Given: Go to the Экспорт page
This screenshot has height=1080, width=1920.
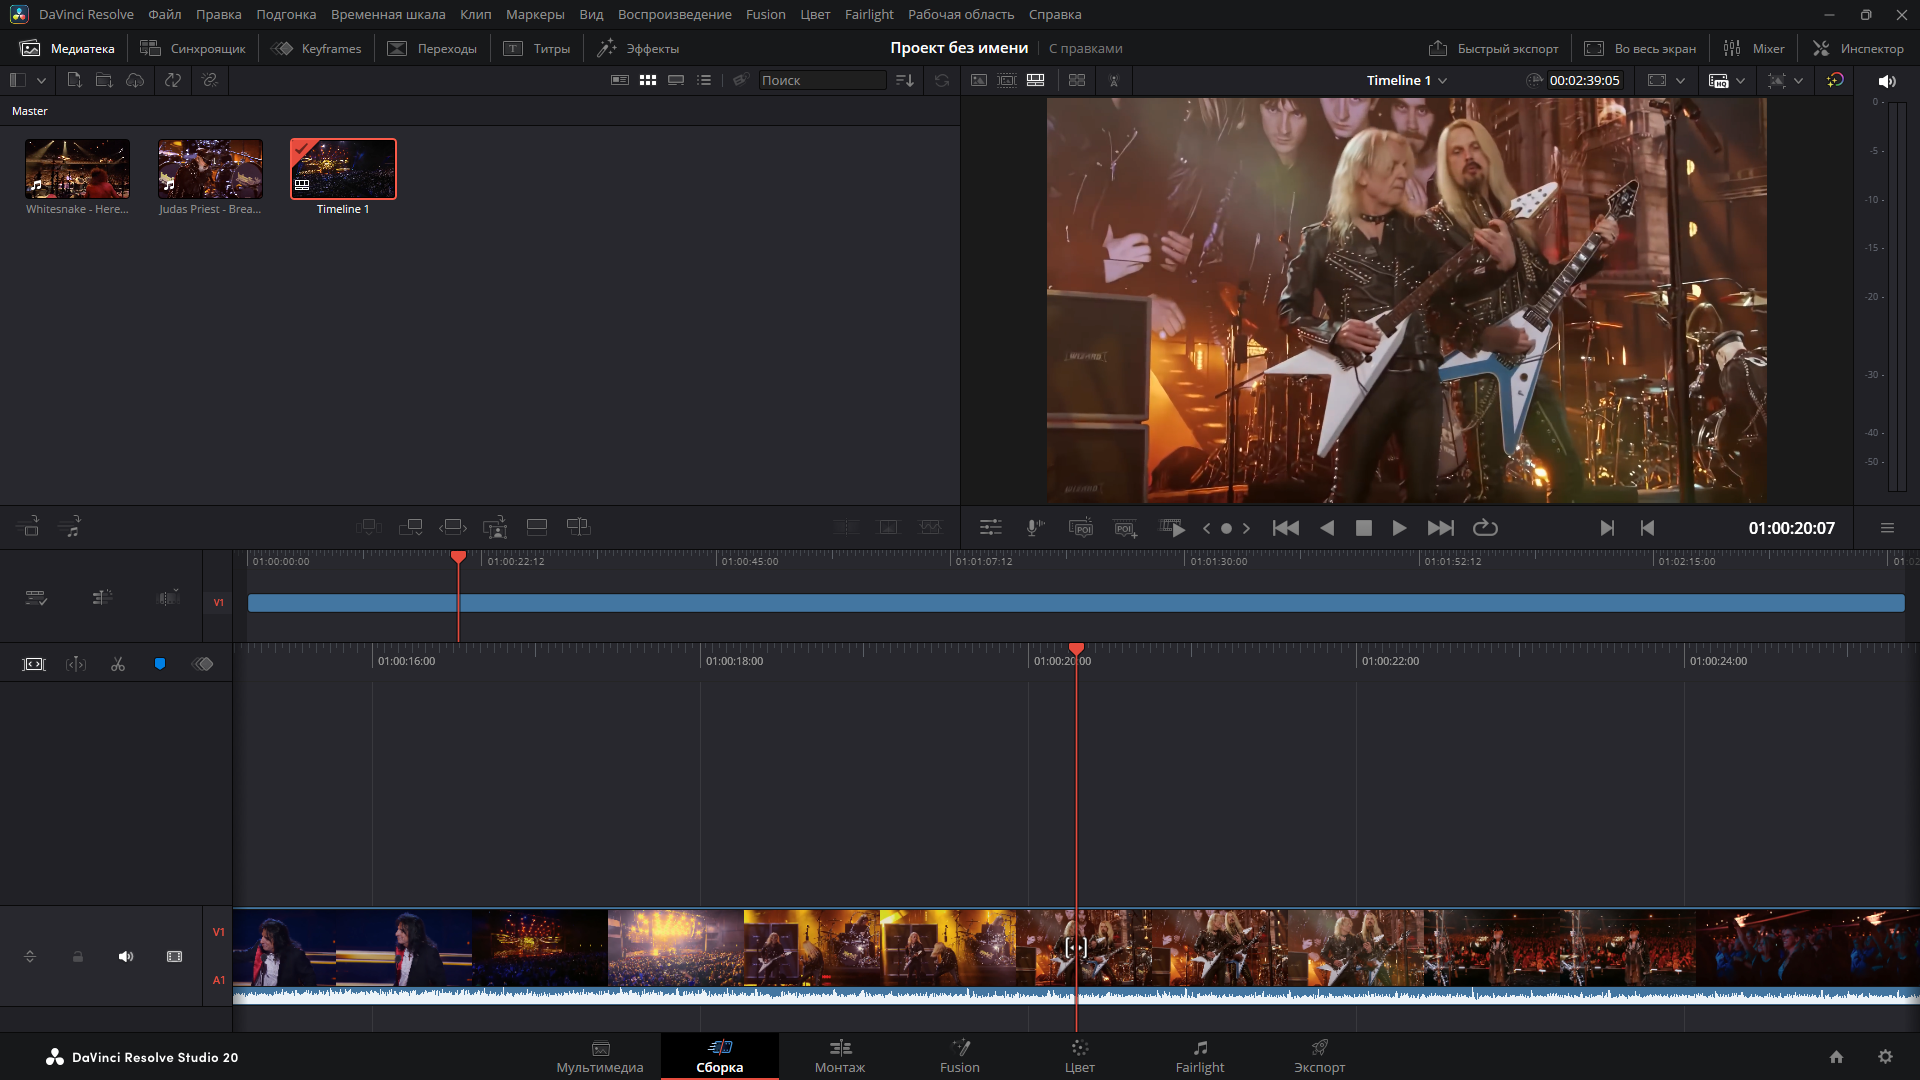Looking at the screenshot, I should pos(1320,1057).
